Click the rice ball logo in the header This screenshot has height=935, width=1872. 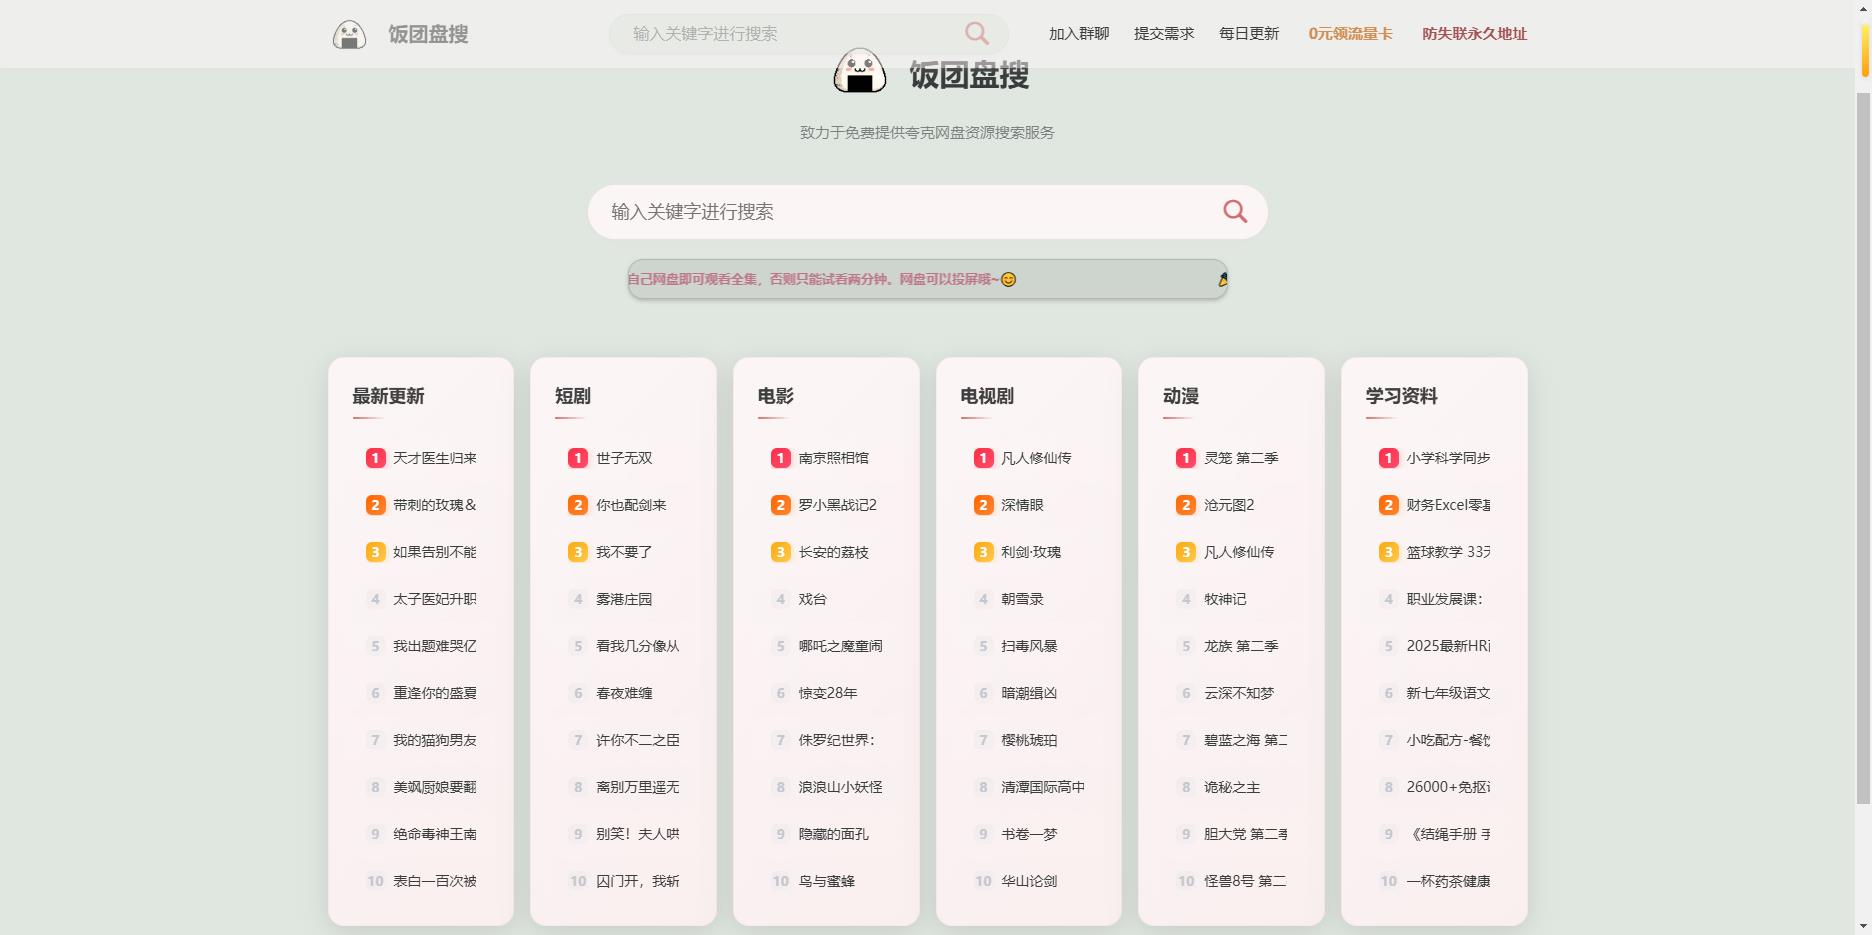coord(351,33)
